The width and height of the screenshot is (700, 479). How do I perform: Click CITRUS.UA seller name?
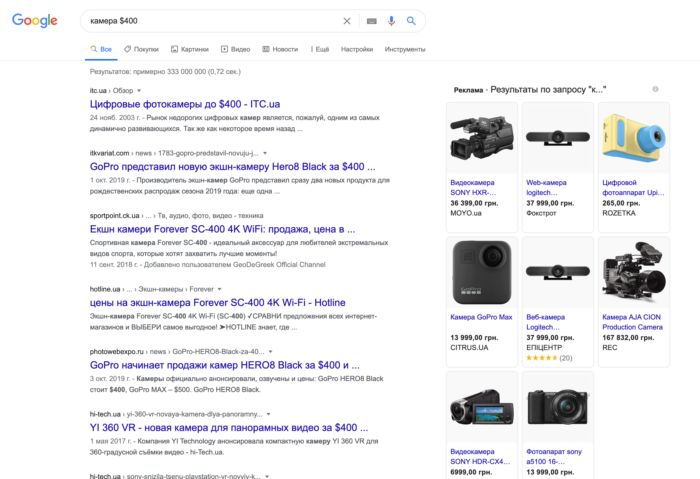point(469,348)
